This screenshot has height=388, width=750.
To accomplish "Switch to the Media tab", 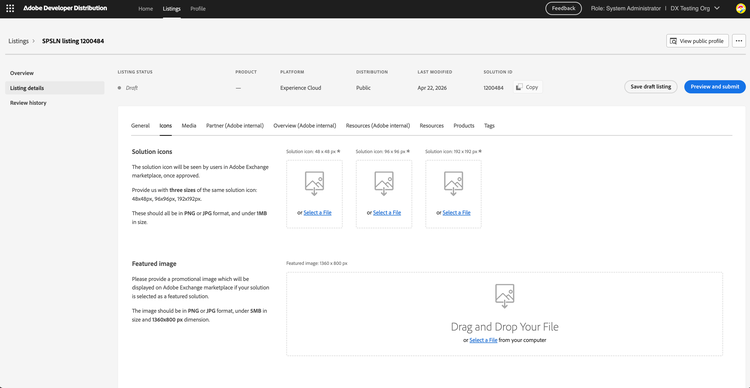I will 189,126.
